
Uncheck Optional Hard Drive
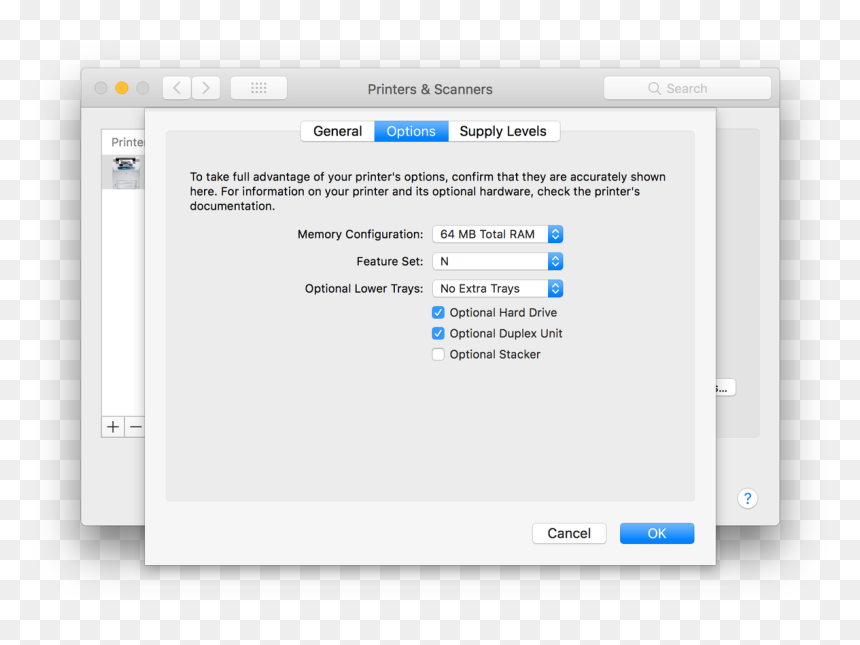(x=438, y=313)
